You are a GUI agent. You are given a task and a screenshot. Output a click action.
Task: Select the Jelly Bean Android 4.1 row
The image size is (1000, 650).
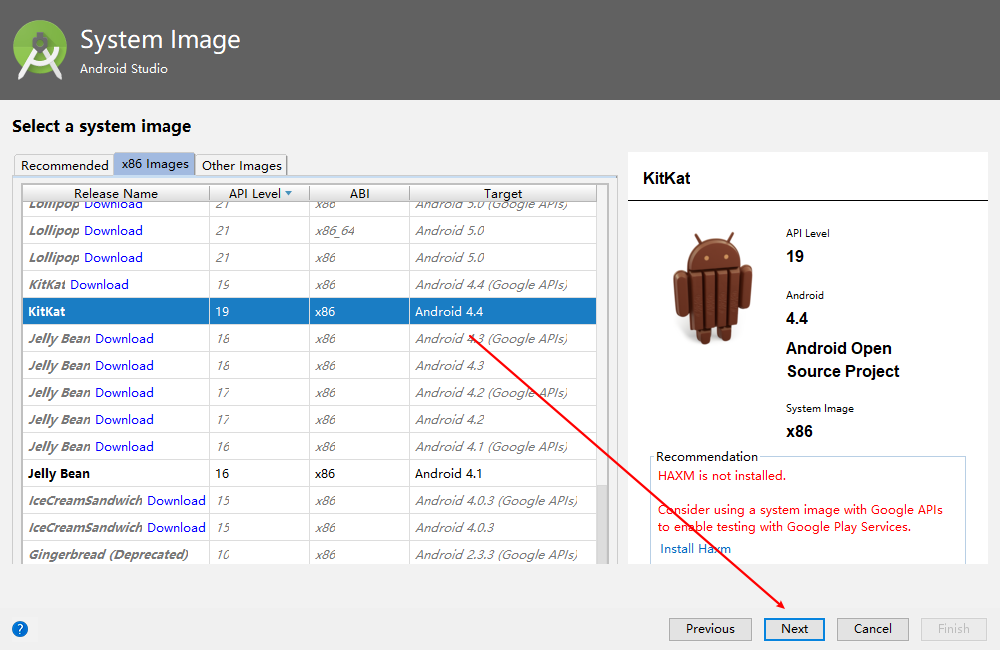pyautogui.click(x=309, y=473)
